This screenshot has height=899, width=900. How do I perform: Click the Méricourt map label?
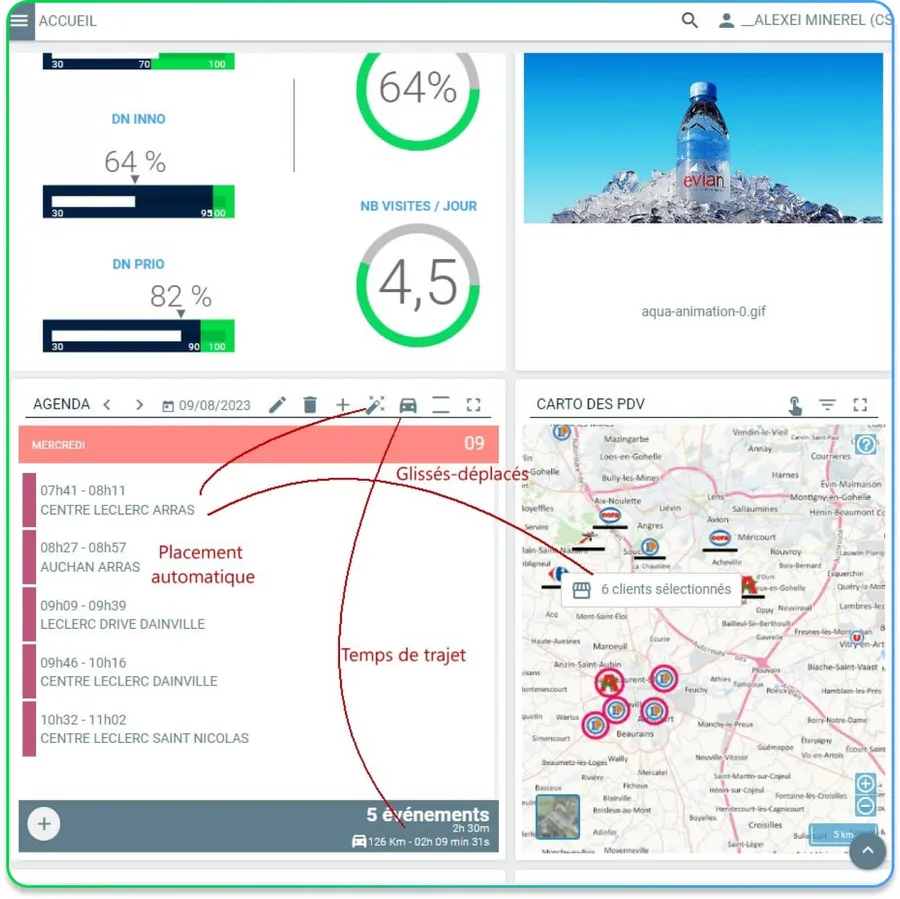pos(756,537)
